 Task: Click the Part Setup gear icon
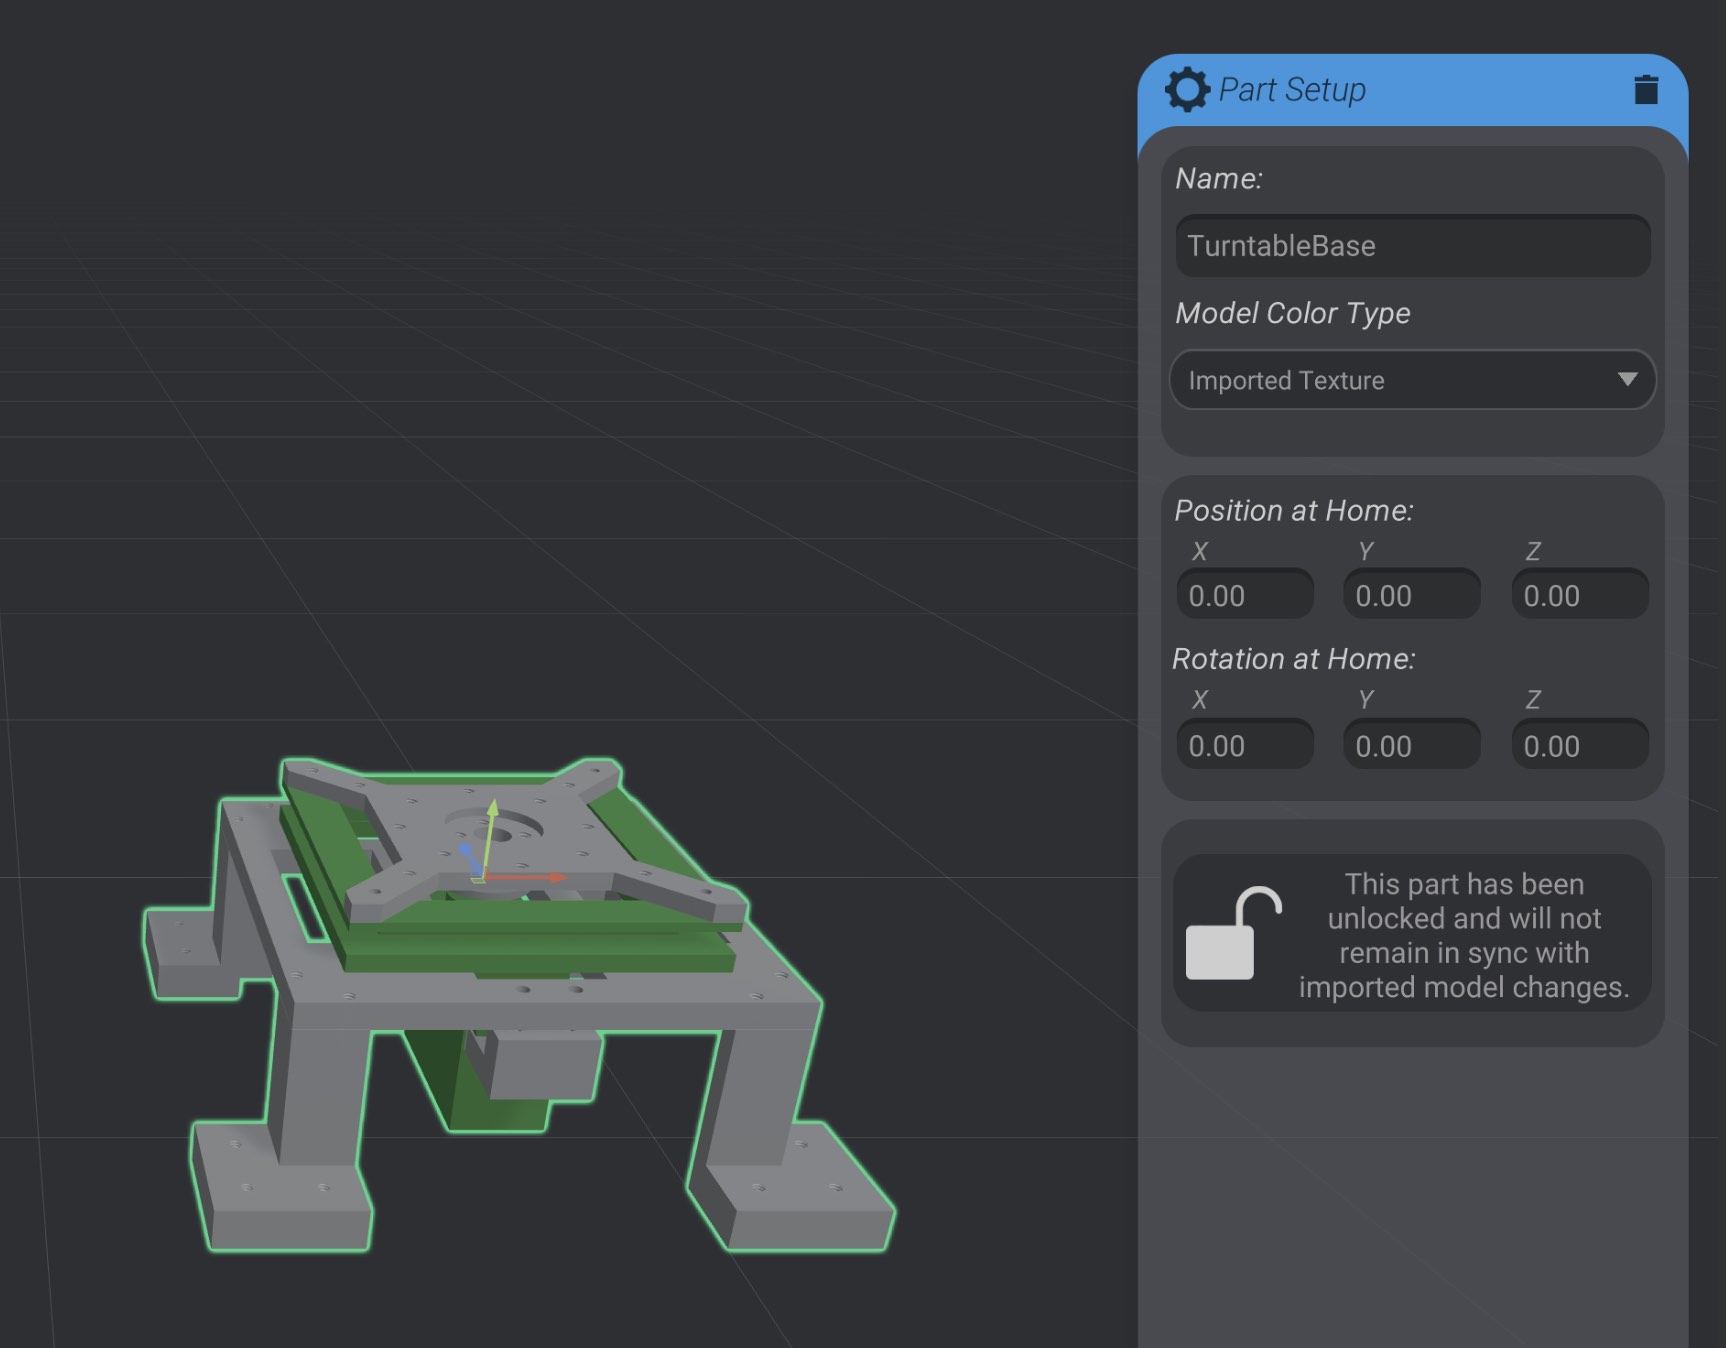click(1189, 88)
